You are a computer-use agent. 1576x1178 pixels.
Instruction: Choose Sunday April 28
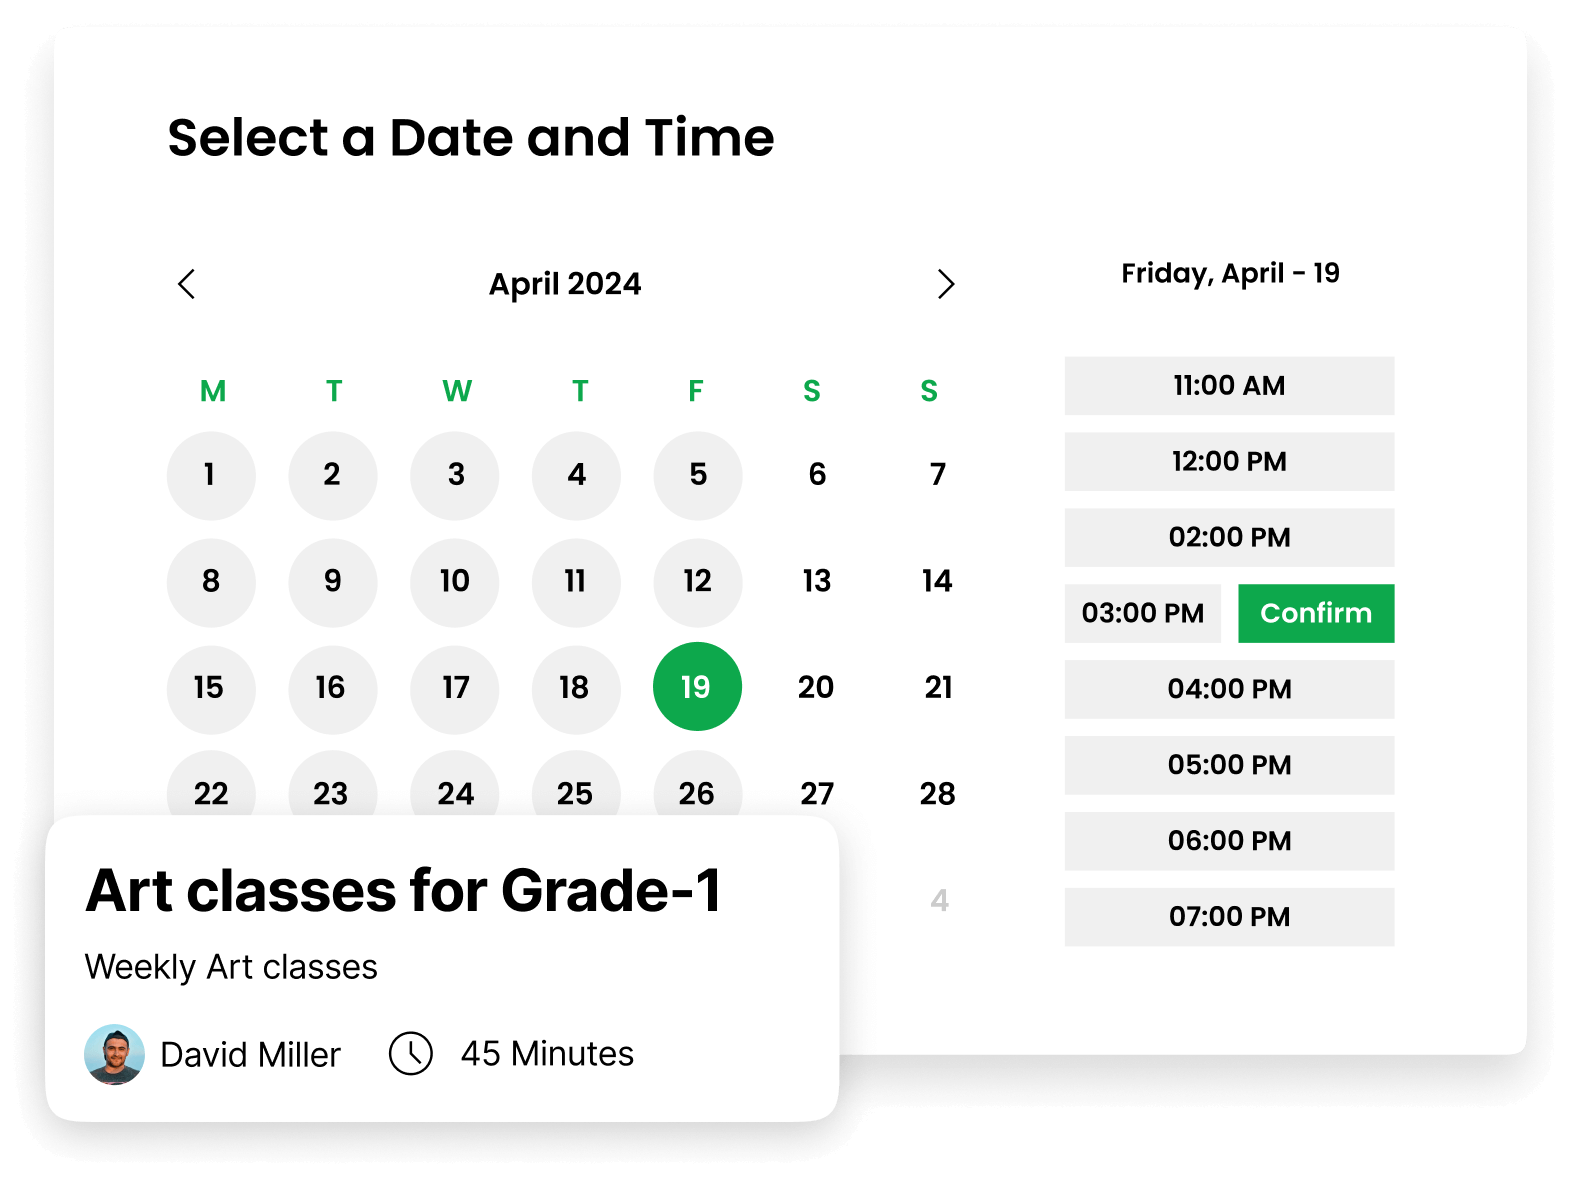(937, 794)
